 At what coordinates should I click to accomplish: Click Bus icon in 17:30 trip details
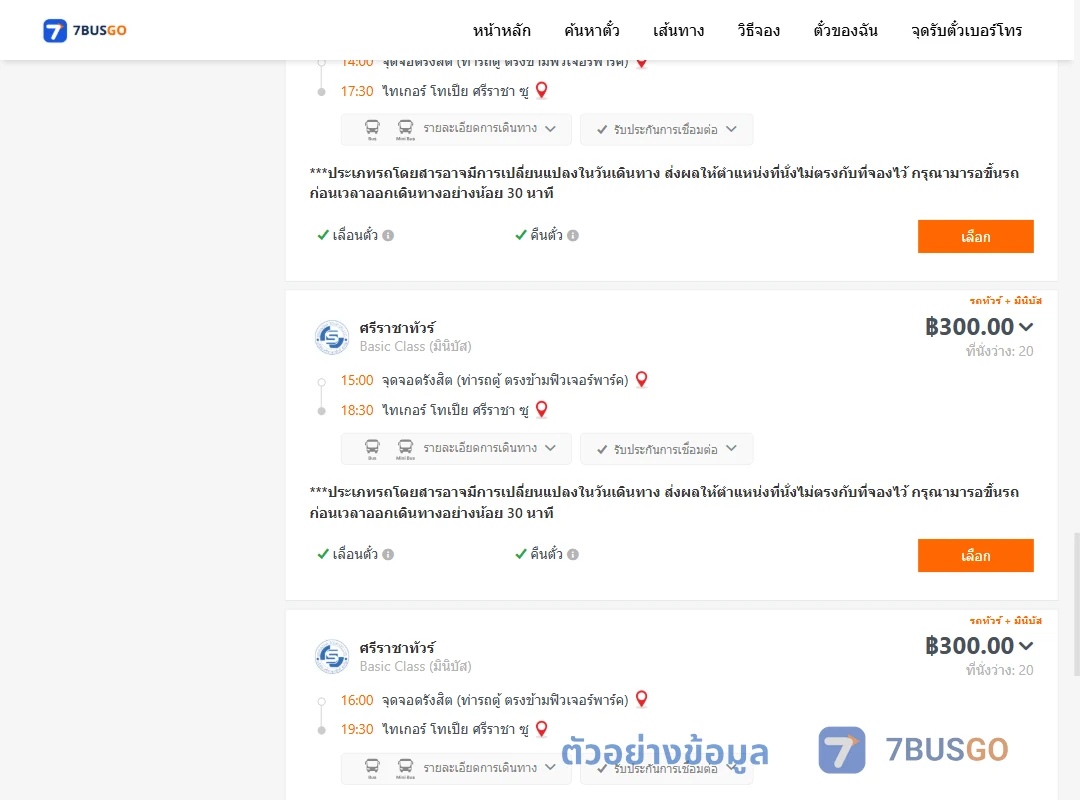click(x=372, y=129)
